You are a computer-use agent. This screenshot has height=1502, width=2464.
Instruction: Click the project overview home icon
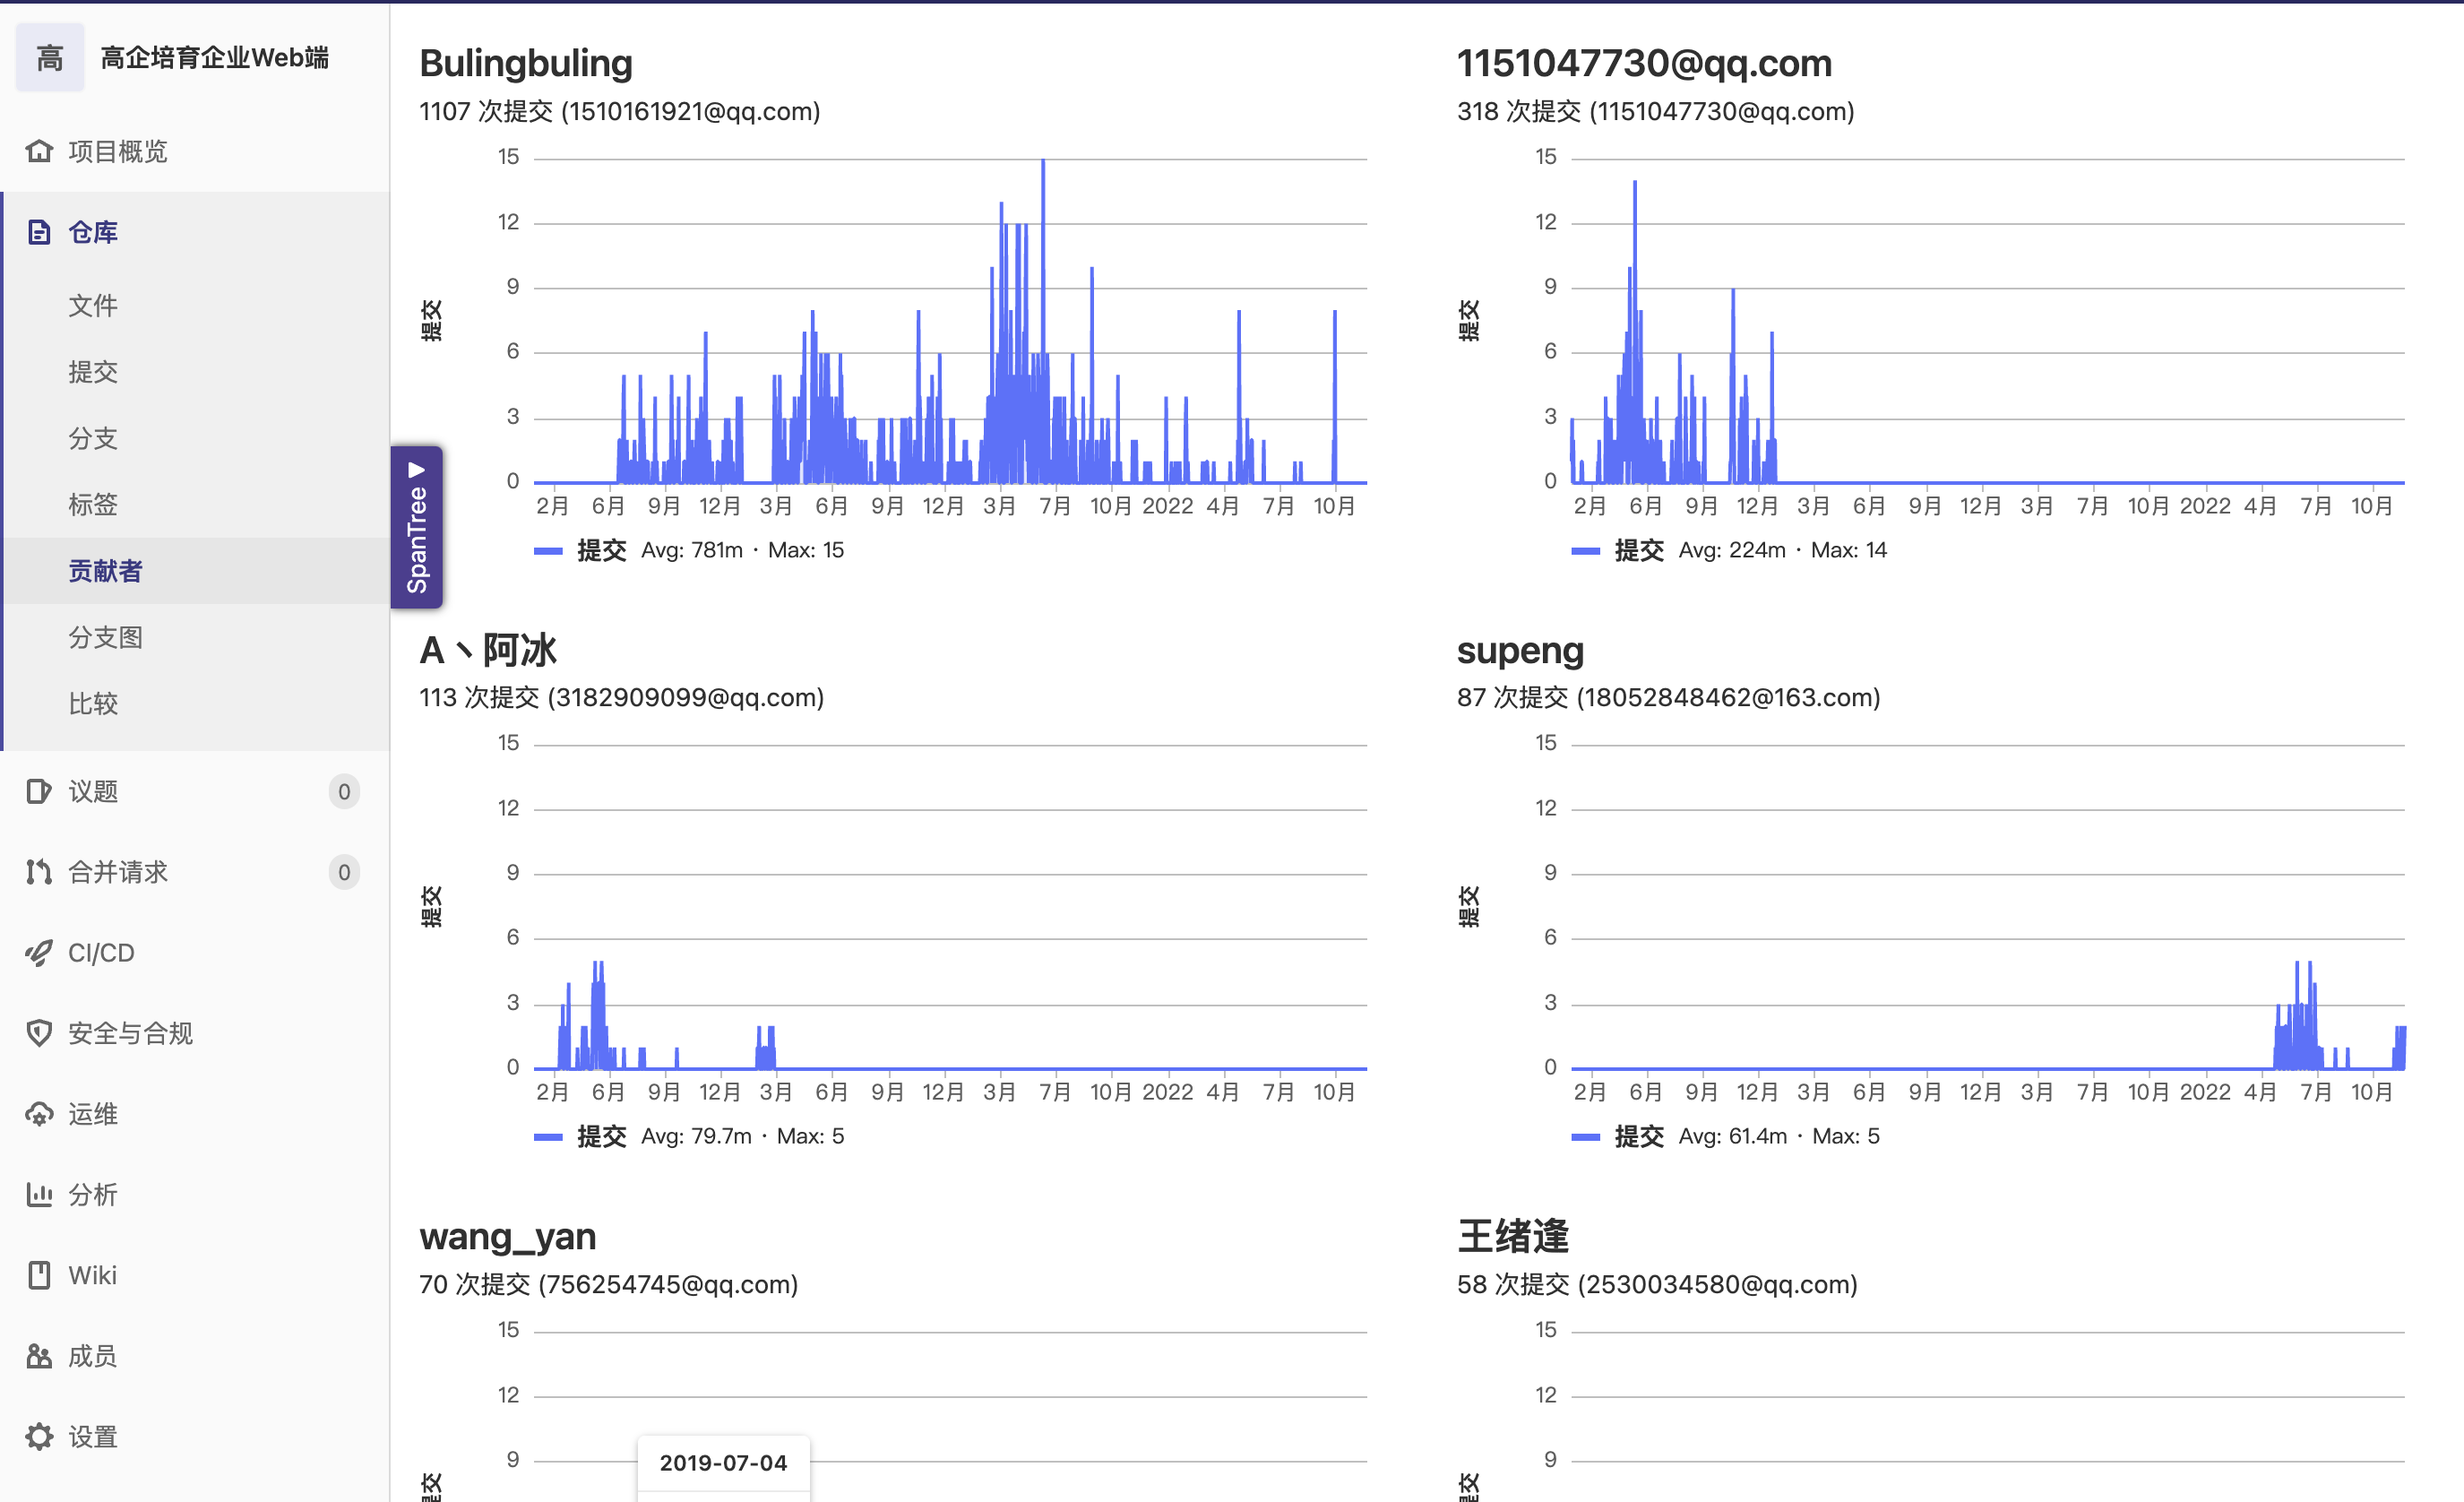click(39, 151)
